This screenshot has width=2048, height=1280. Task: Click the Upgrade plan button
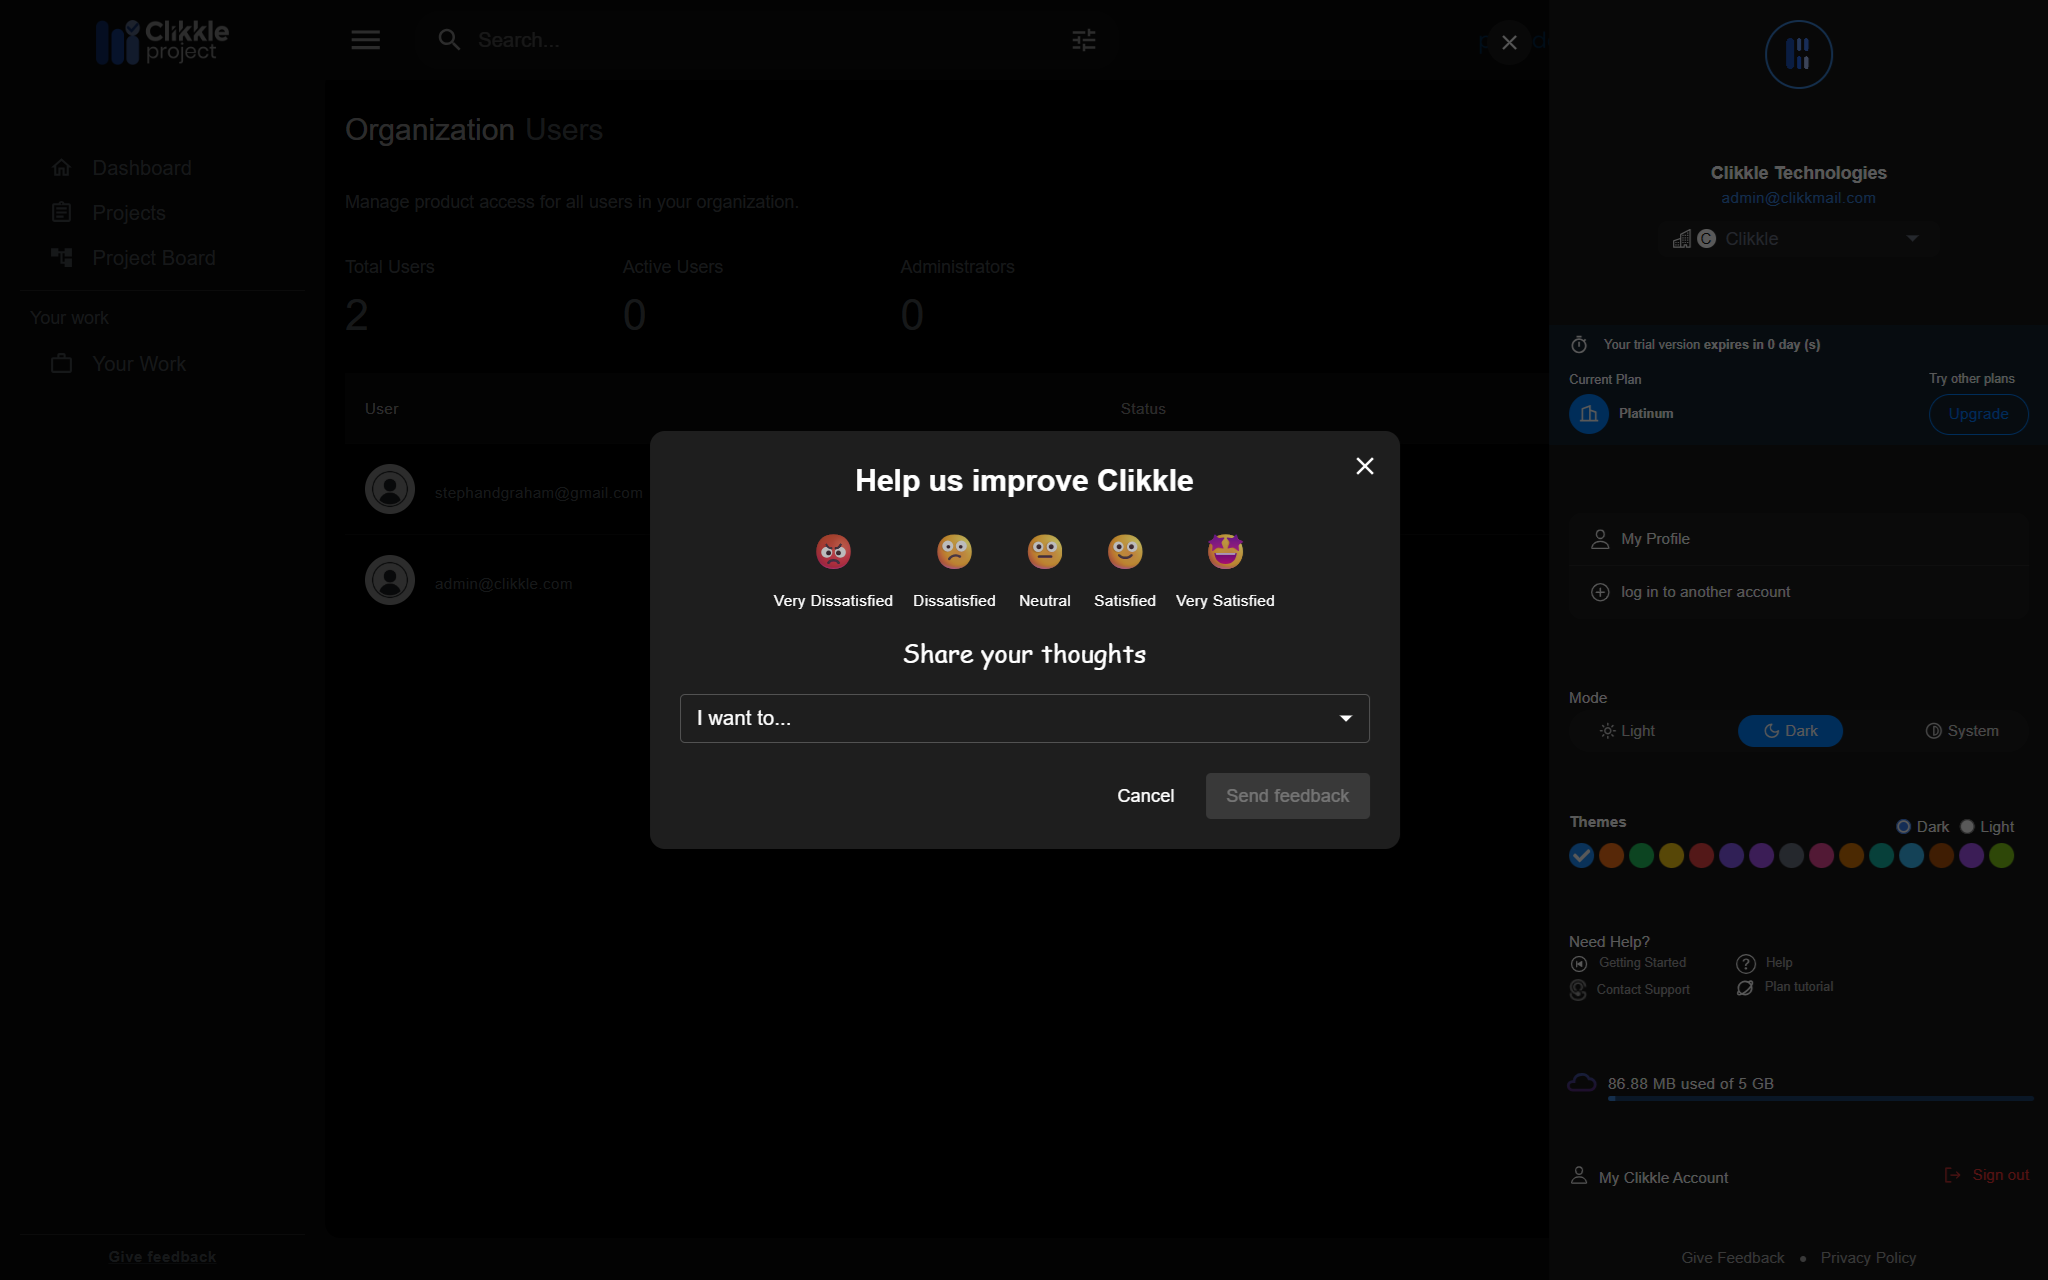tap(1977, 414)
